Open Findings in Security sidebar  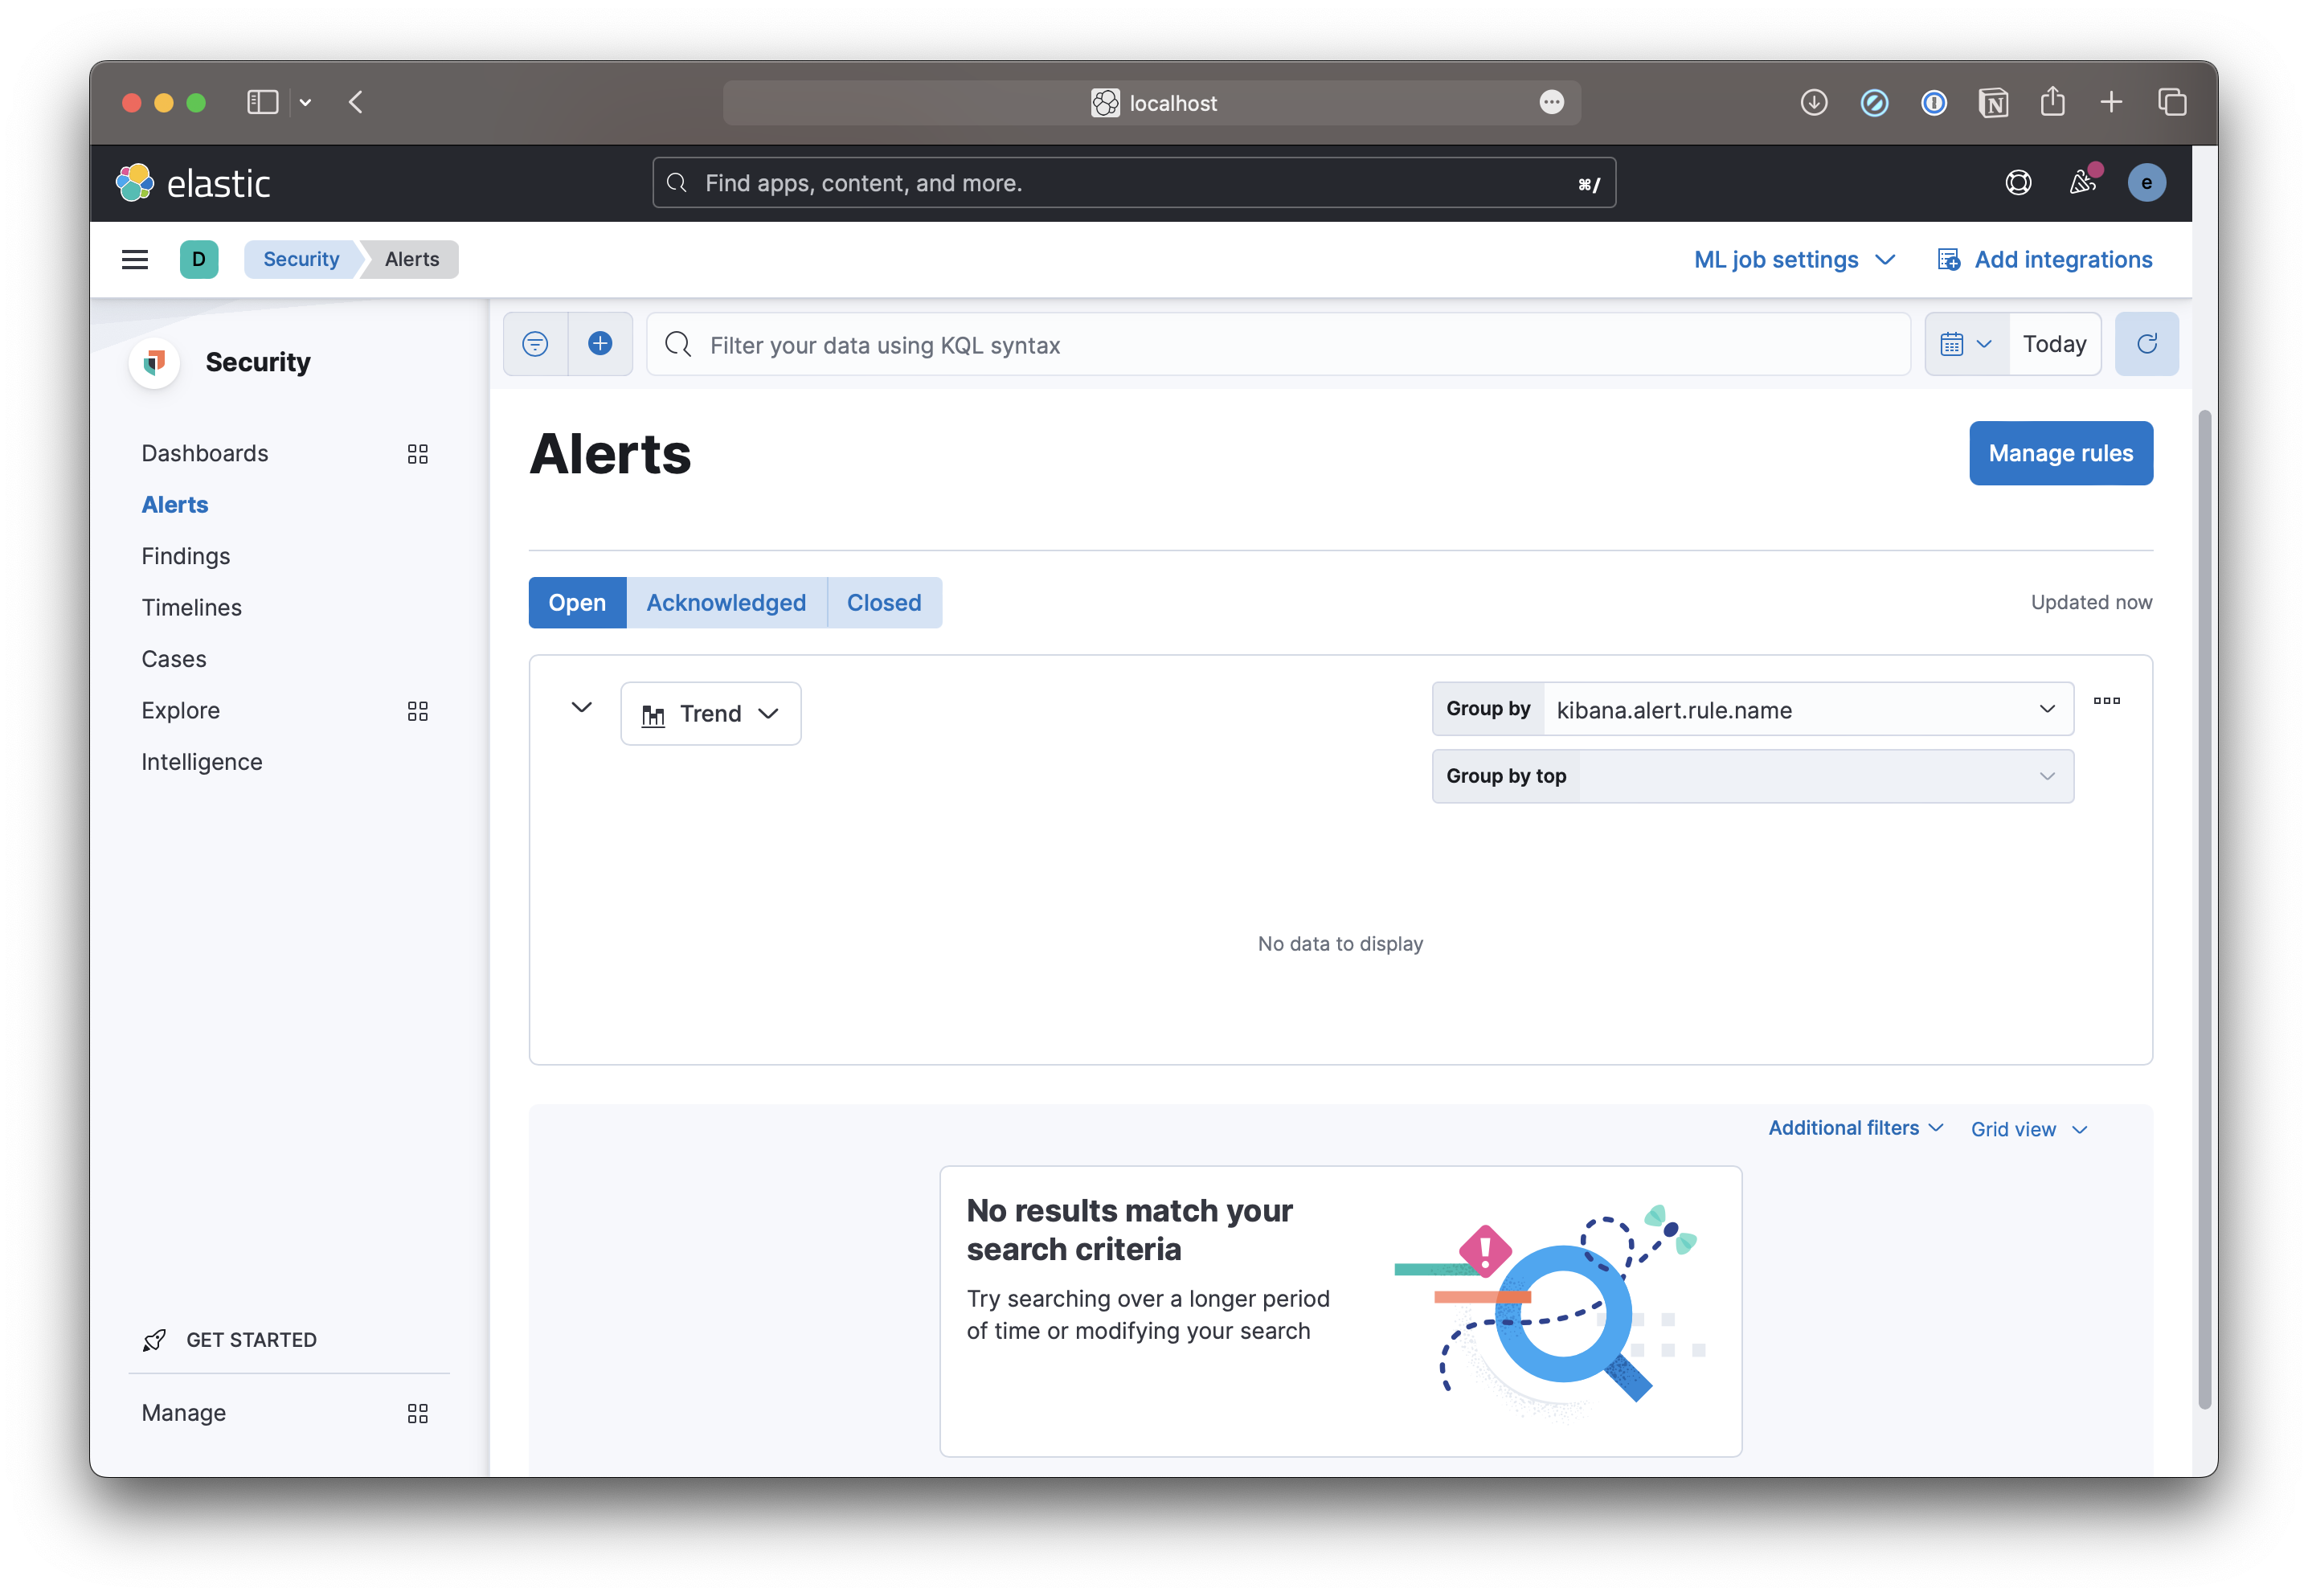186,556
